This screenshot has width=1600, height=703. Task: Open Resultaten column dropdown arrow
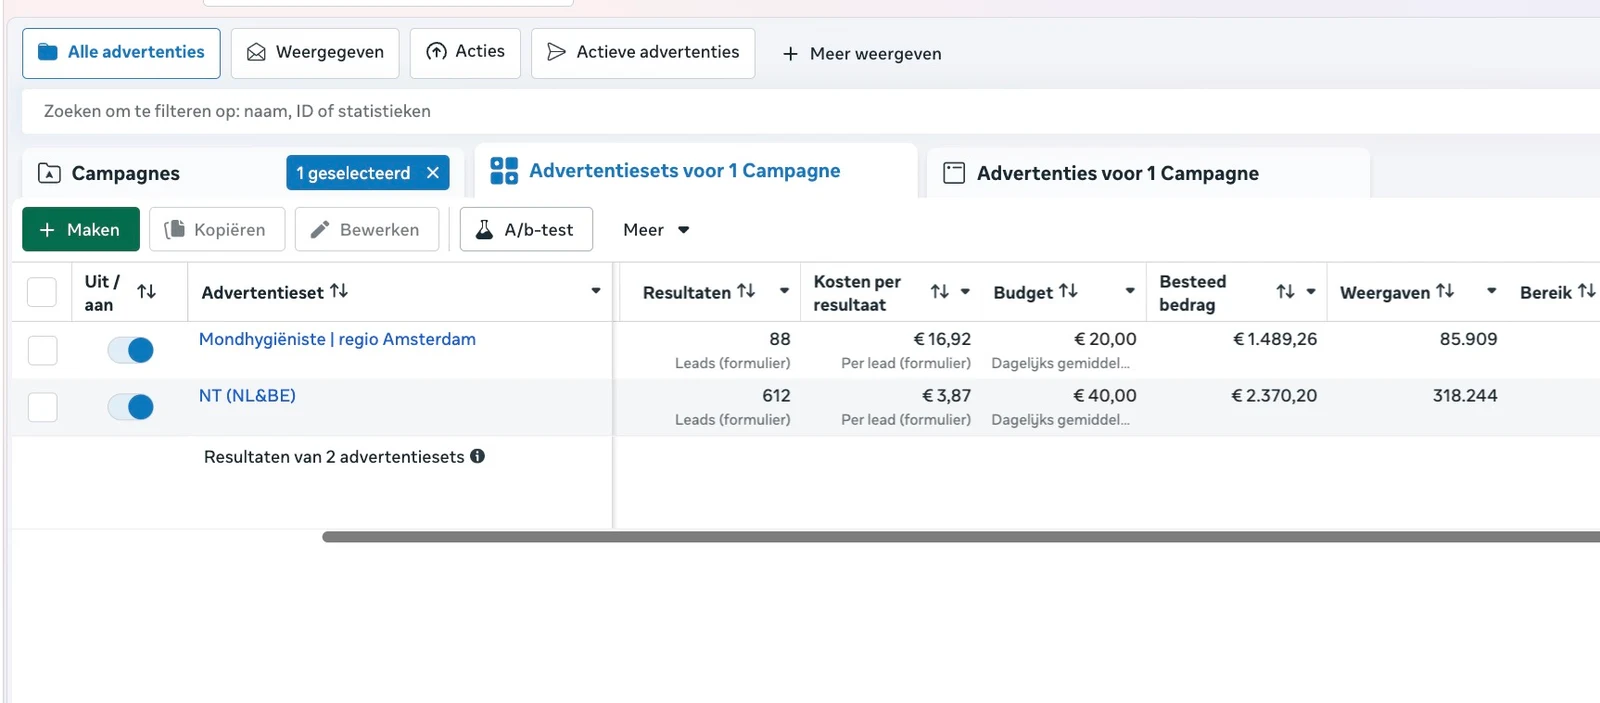pos(785,291)
